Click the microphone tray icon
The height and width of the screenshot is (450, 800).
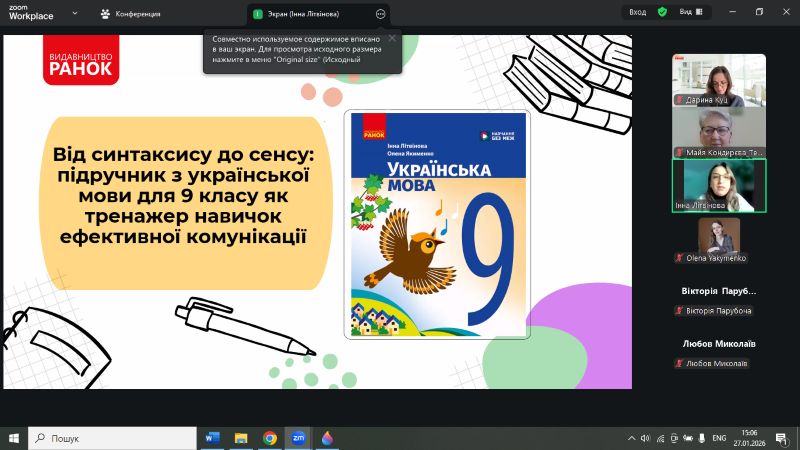pyautogui.click(x=702, y=438)
